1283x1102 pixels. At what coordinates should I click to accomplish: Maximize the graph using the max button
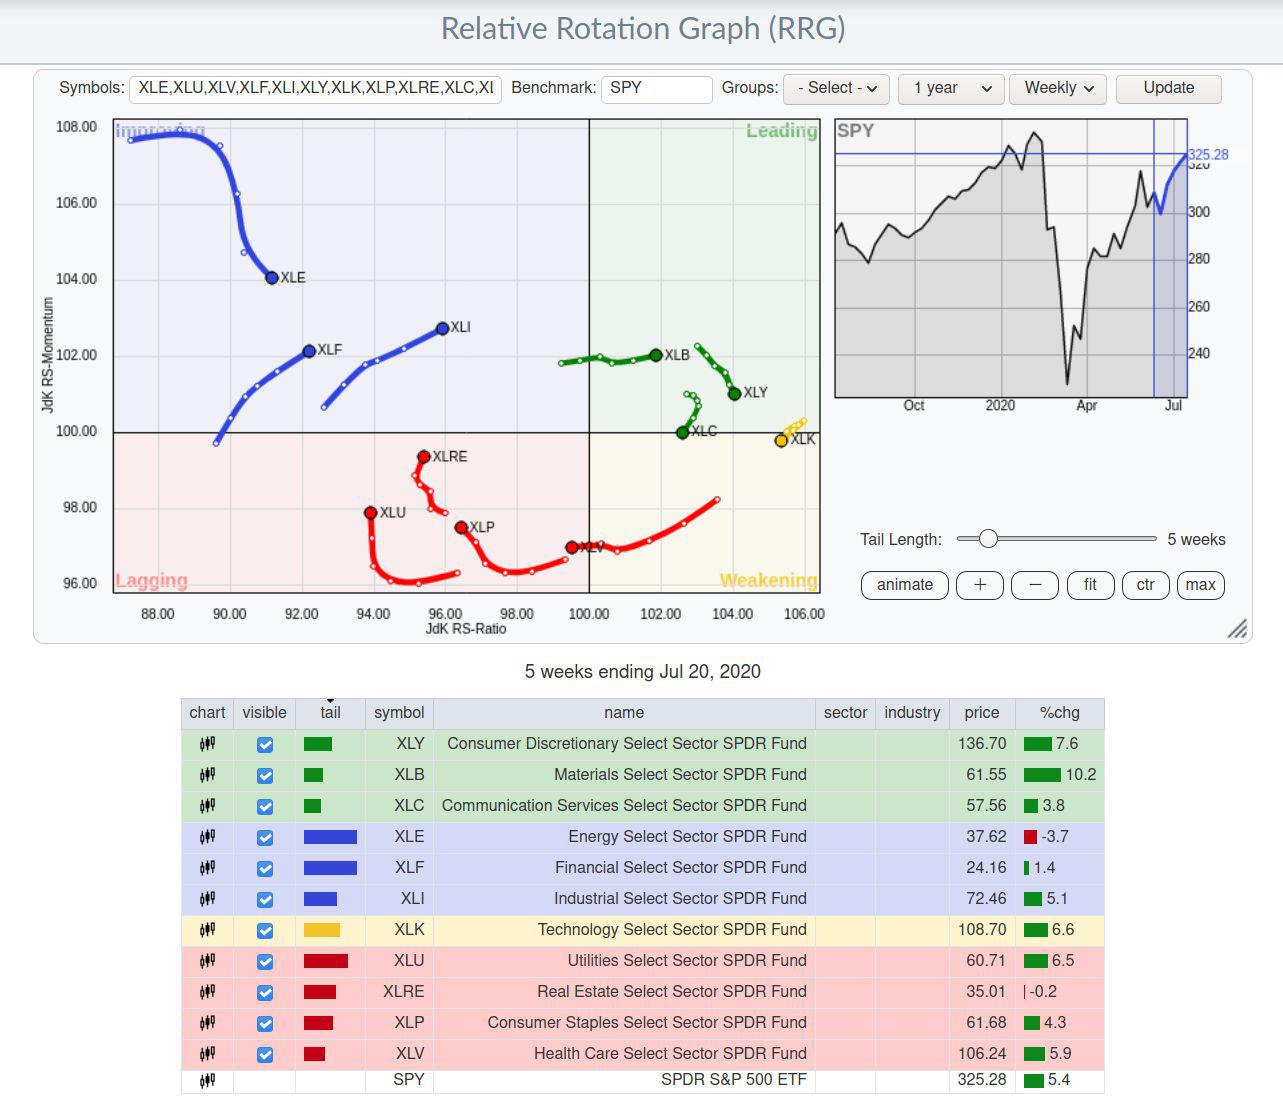1201,585
